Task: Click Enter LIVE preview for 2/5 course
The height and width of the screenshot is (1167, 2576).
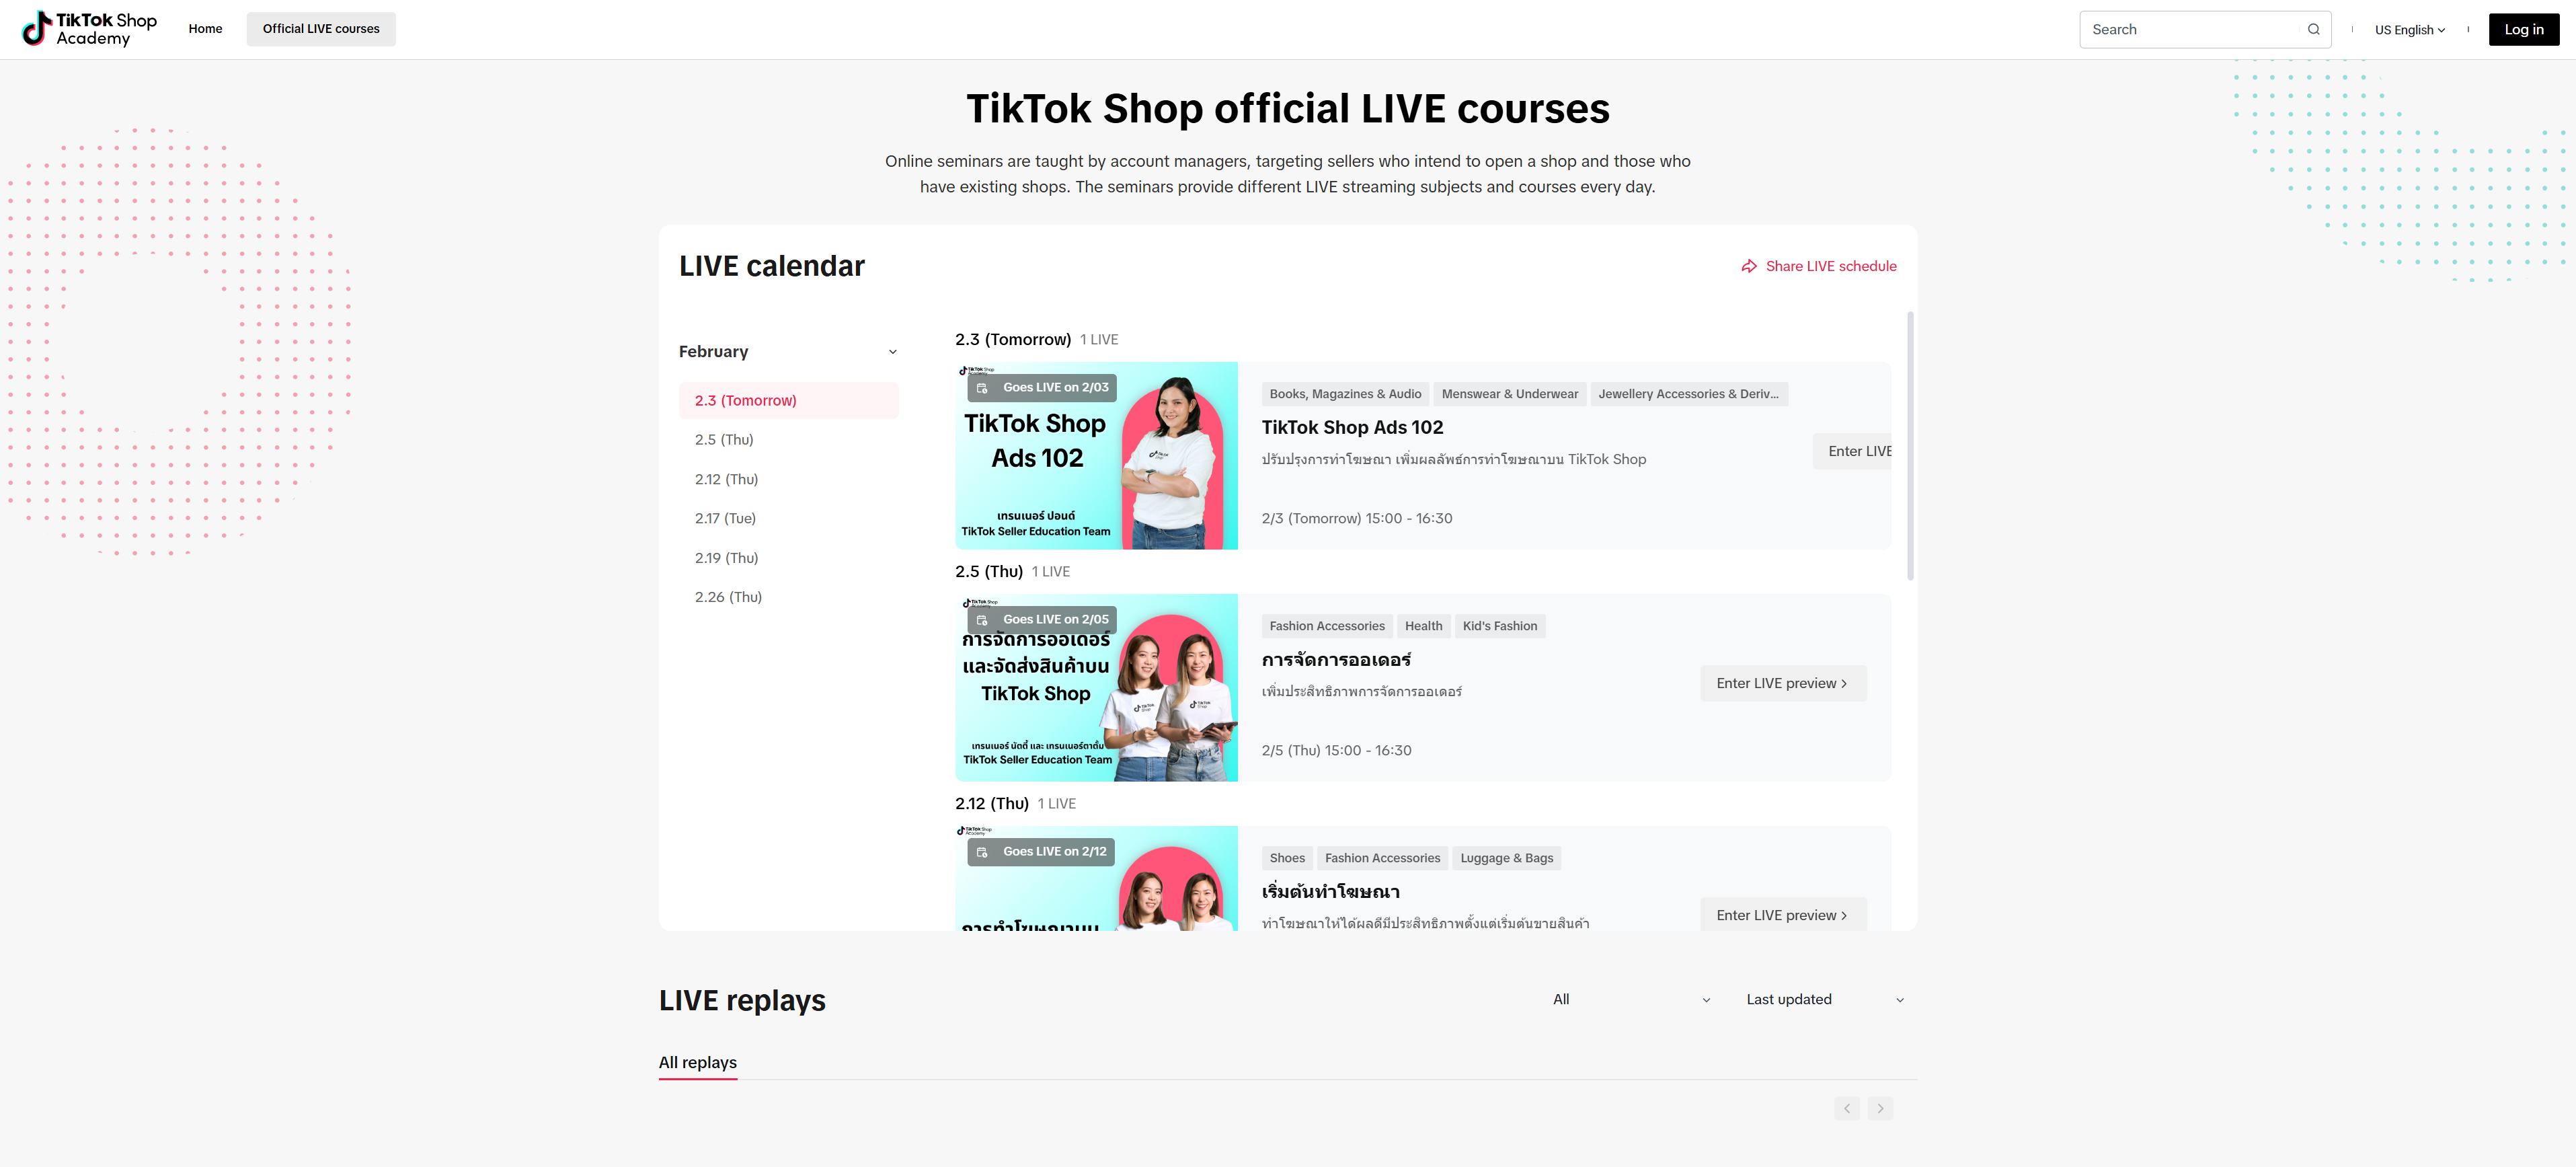Action: tap(1783, 683)
